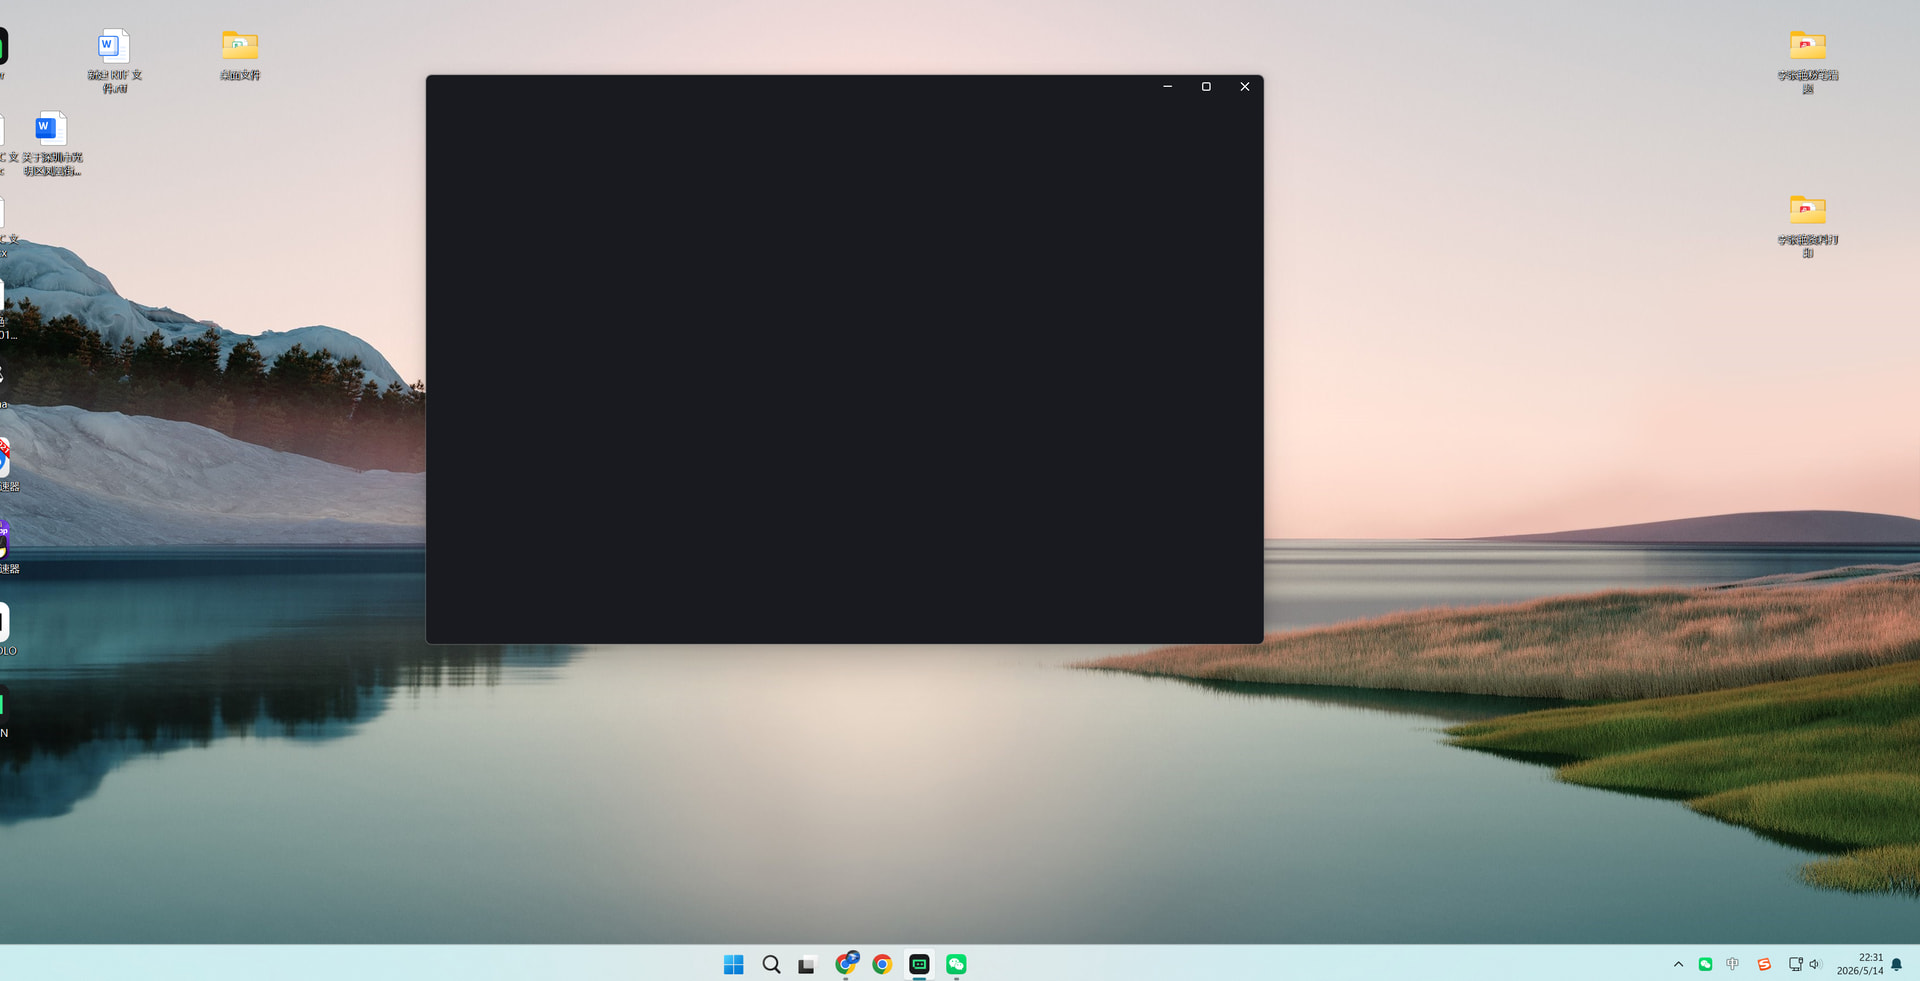Open the volume speaker tray icon
Image resolution: width=1920 pixels, height=981 pixels.
pyautogui.click(x=1815, y=964)
